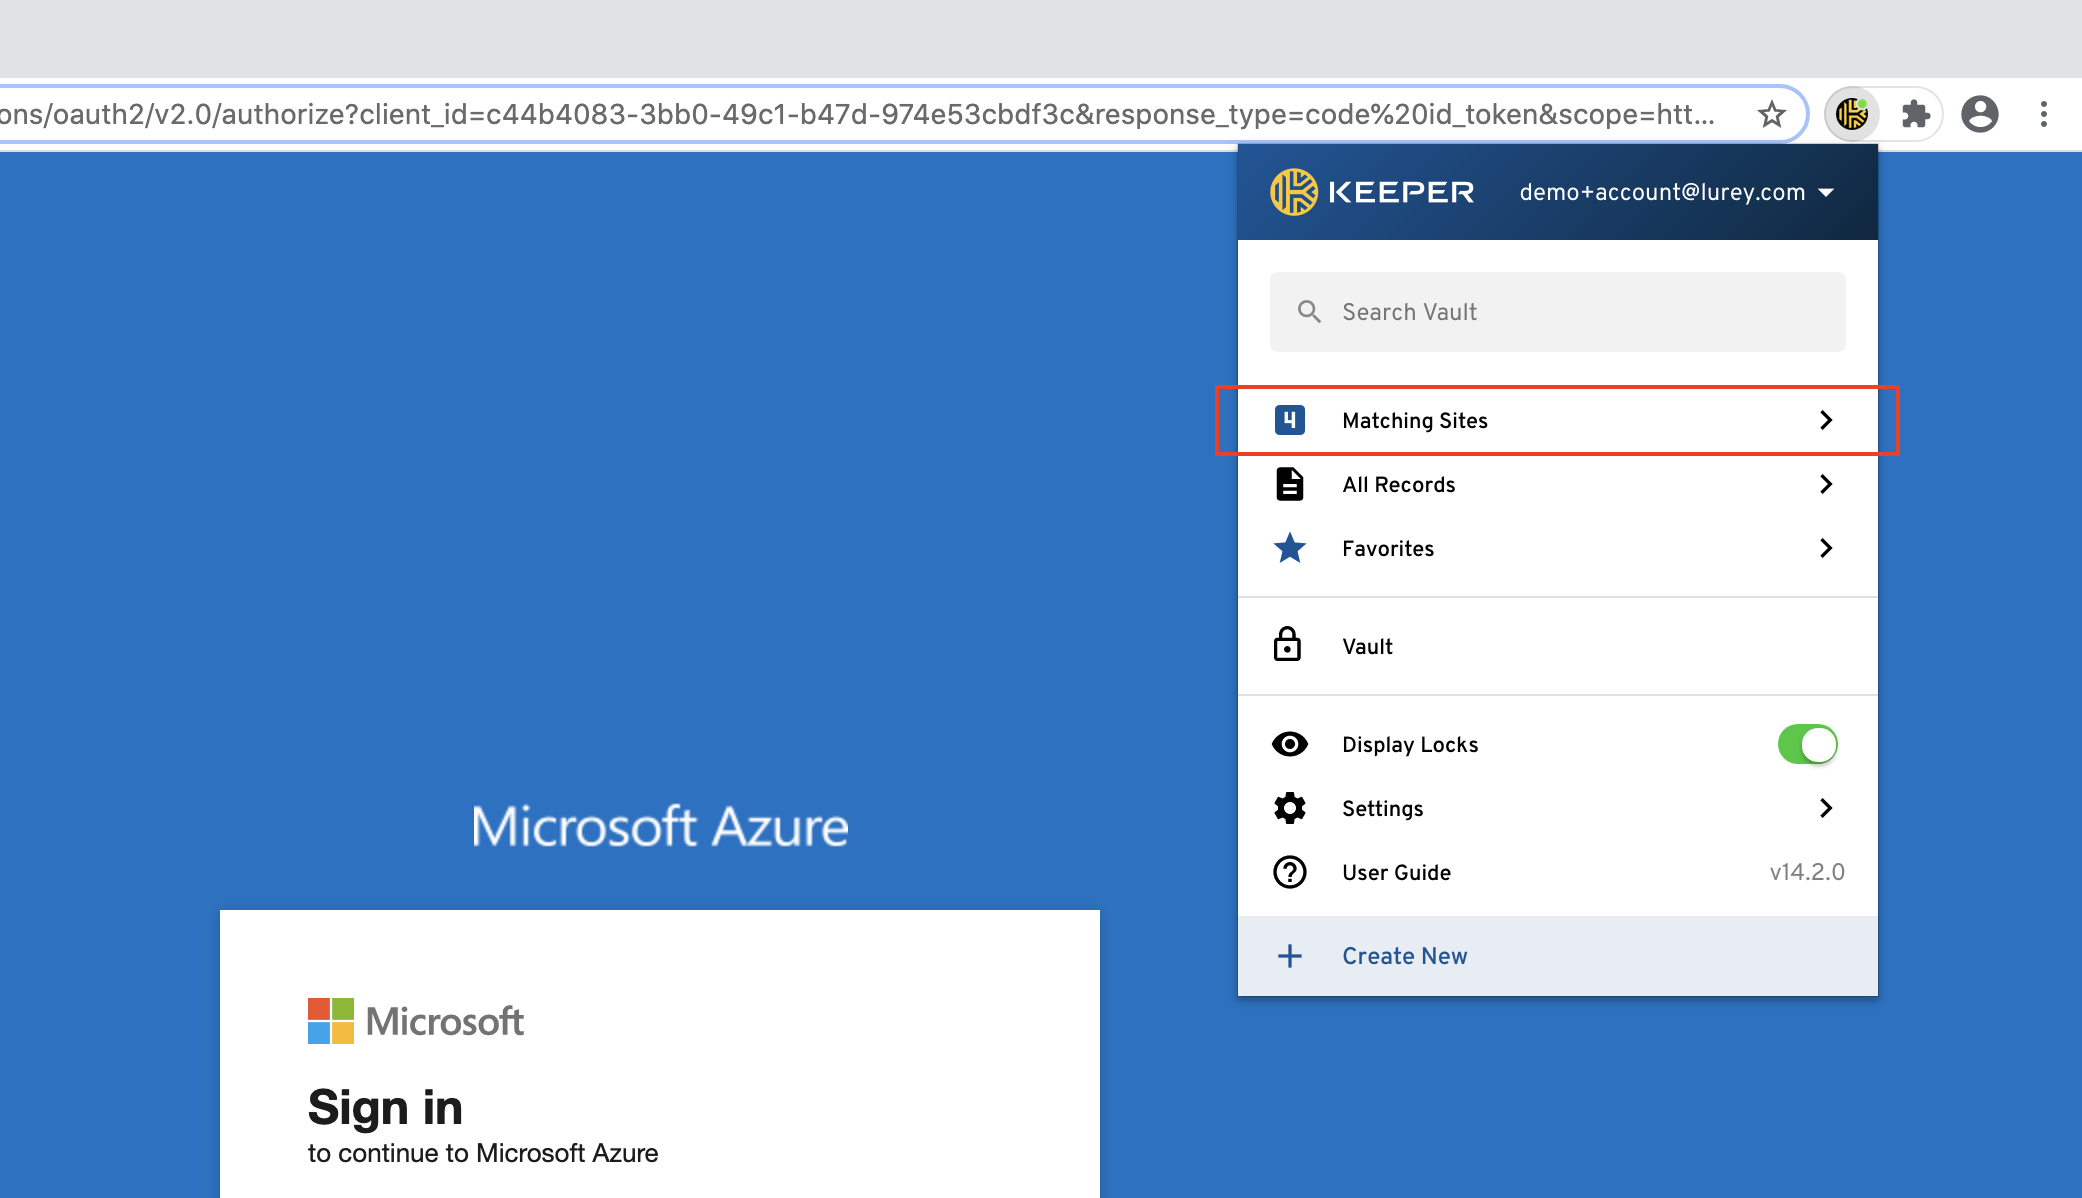Viewport: 2082px width, 1198px height.
Task: Click the demo+account@lurey.com email text
Action: point(1662,192)
